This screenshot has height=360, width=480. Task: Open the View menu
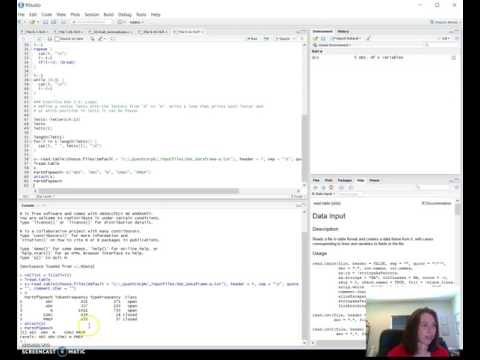[x=61, y=14]
